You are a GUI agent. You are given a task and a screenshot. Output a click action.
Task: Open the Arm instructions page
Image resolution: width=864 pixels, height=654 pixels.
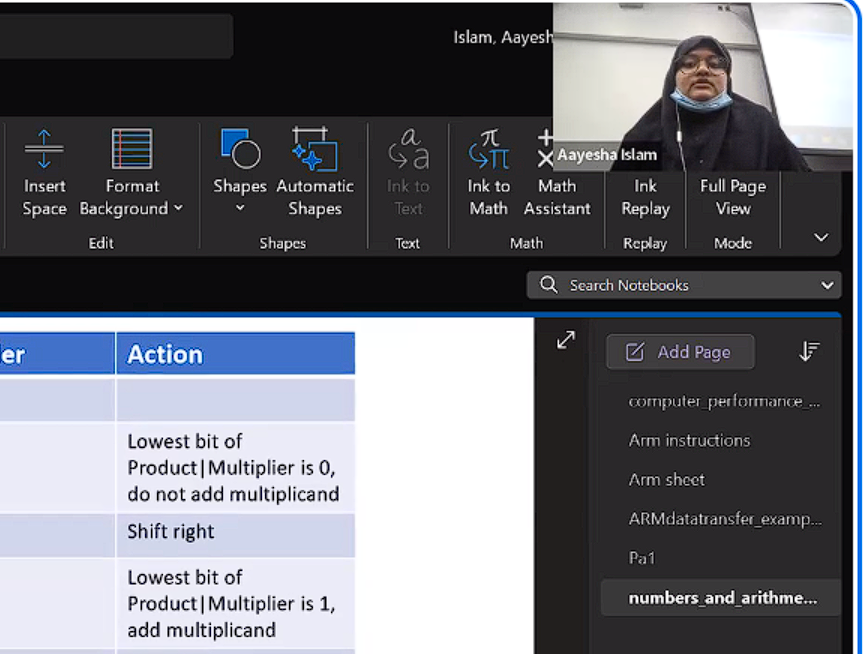tap(689, 440)
